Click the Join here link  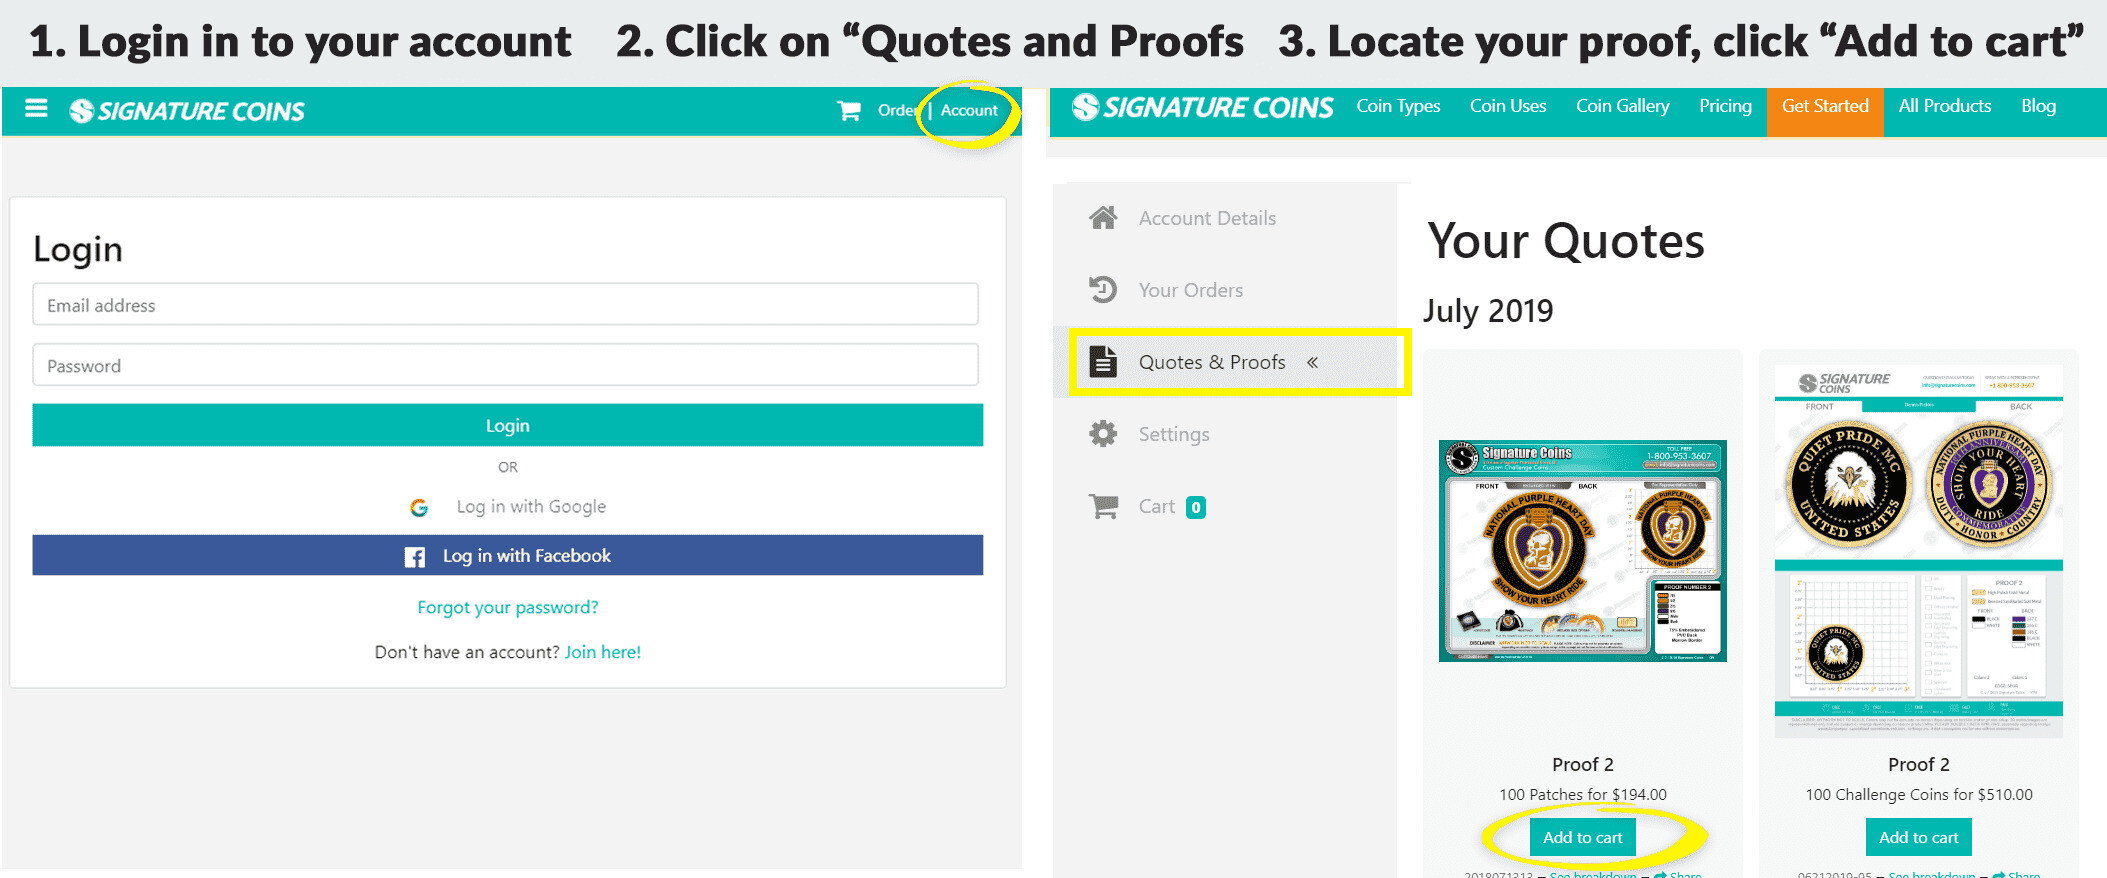click(603, 652)
